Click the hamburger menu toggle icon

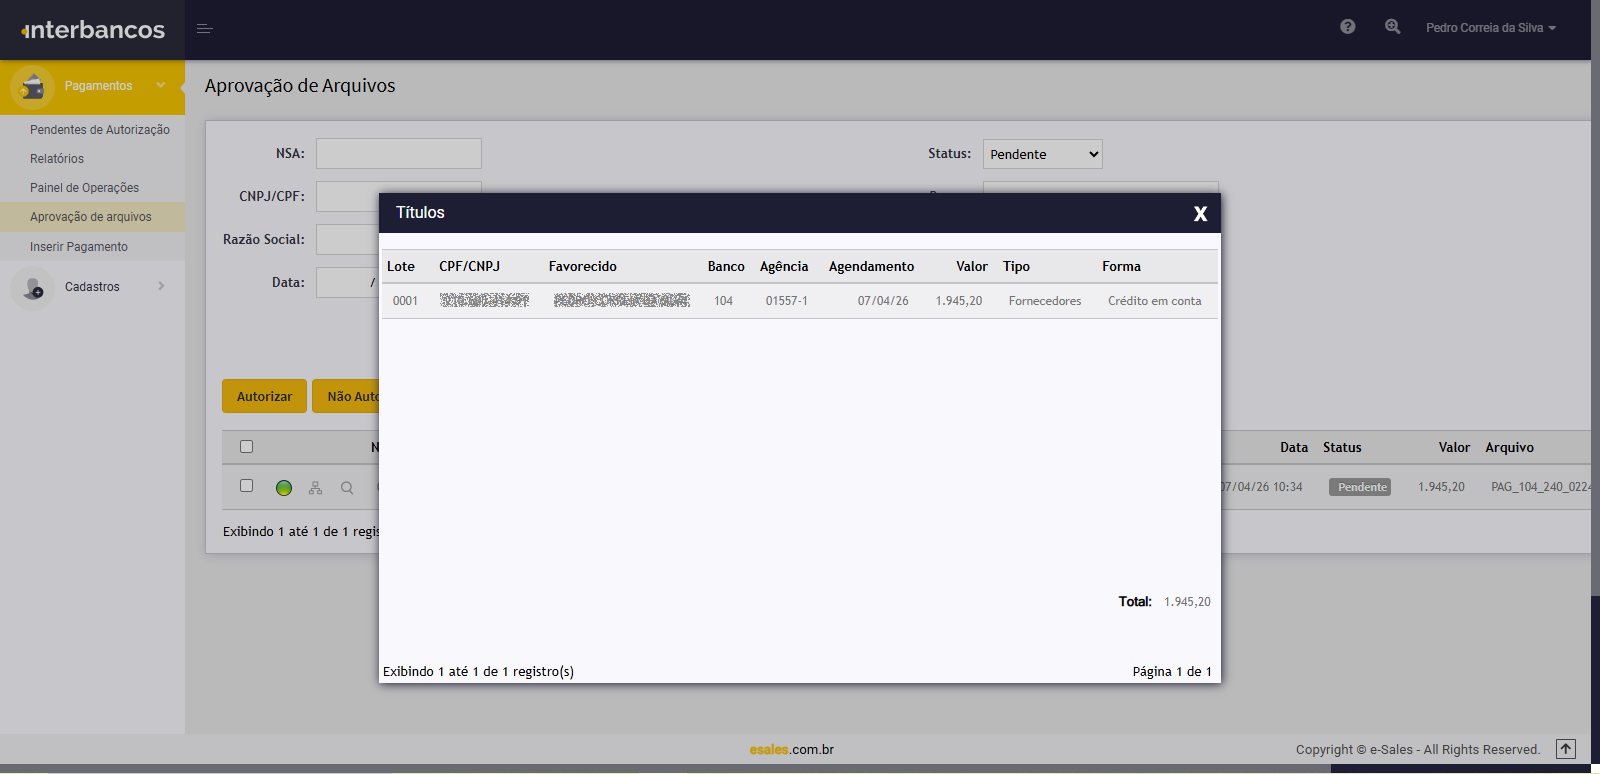(x=205, y=29)
